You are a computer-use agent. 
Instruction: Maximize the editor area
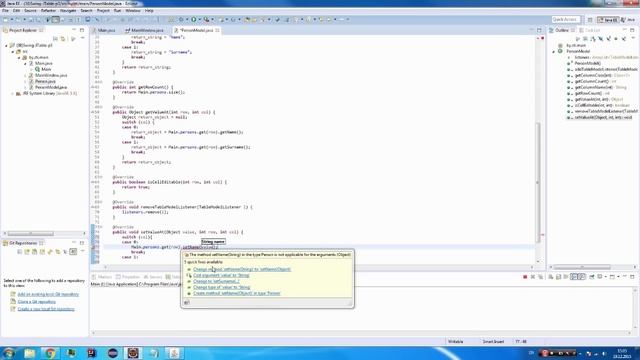coord(539,30)
